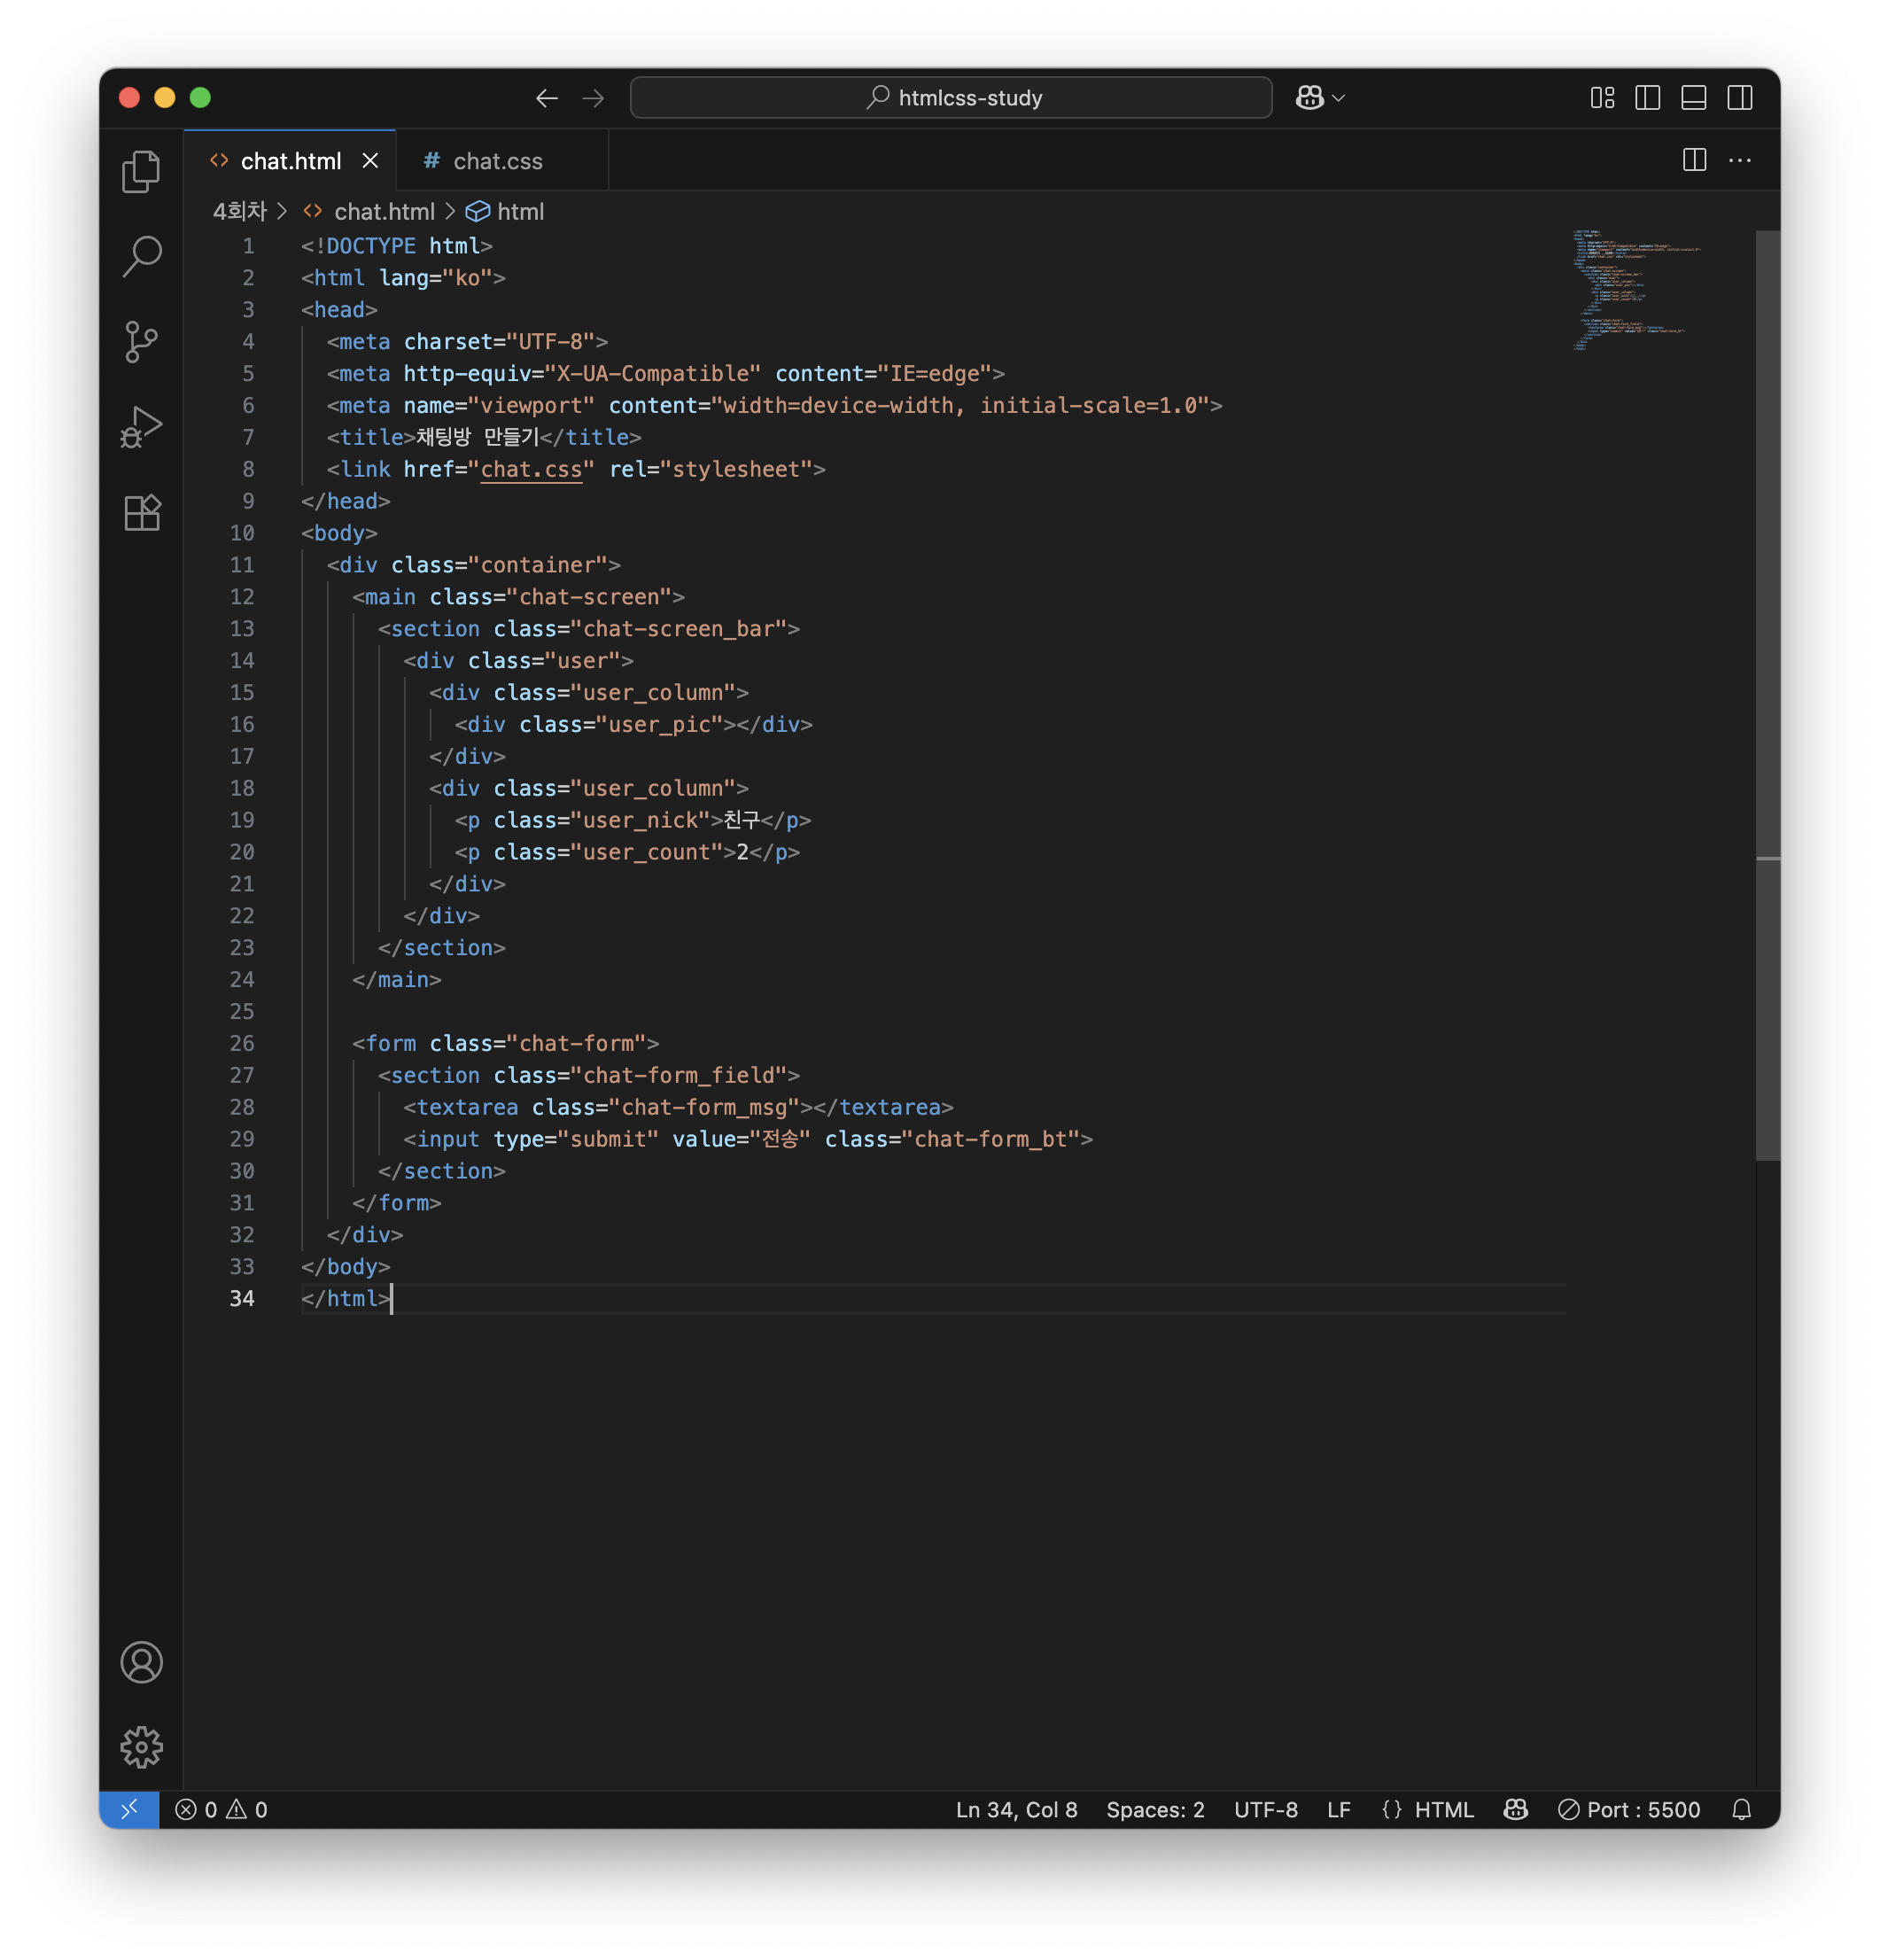This screenshot has height=1960, width=1880.
Task: Open the Explorer view in activity bar
Action: pyautogui.click(x=141, y=172)
